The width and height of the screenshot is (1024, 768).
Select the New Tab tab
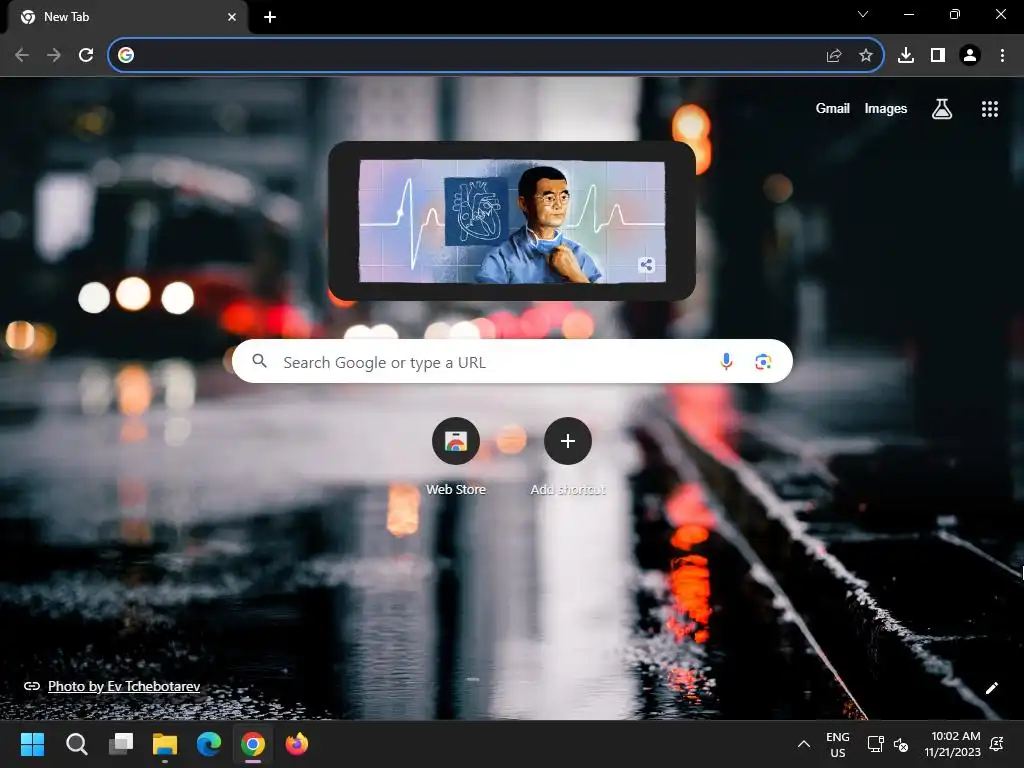(128, 17)
